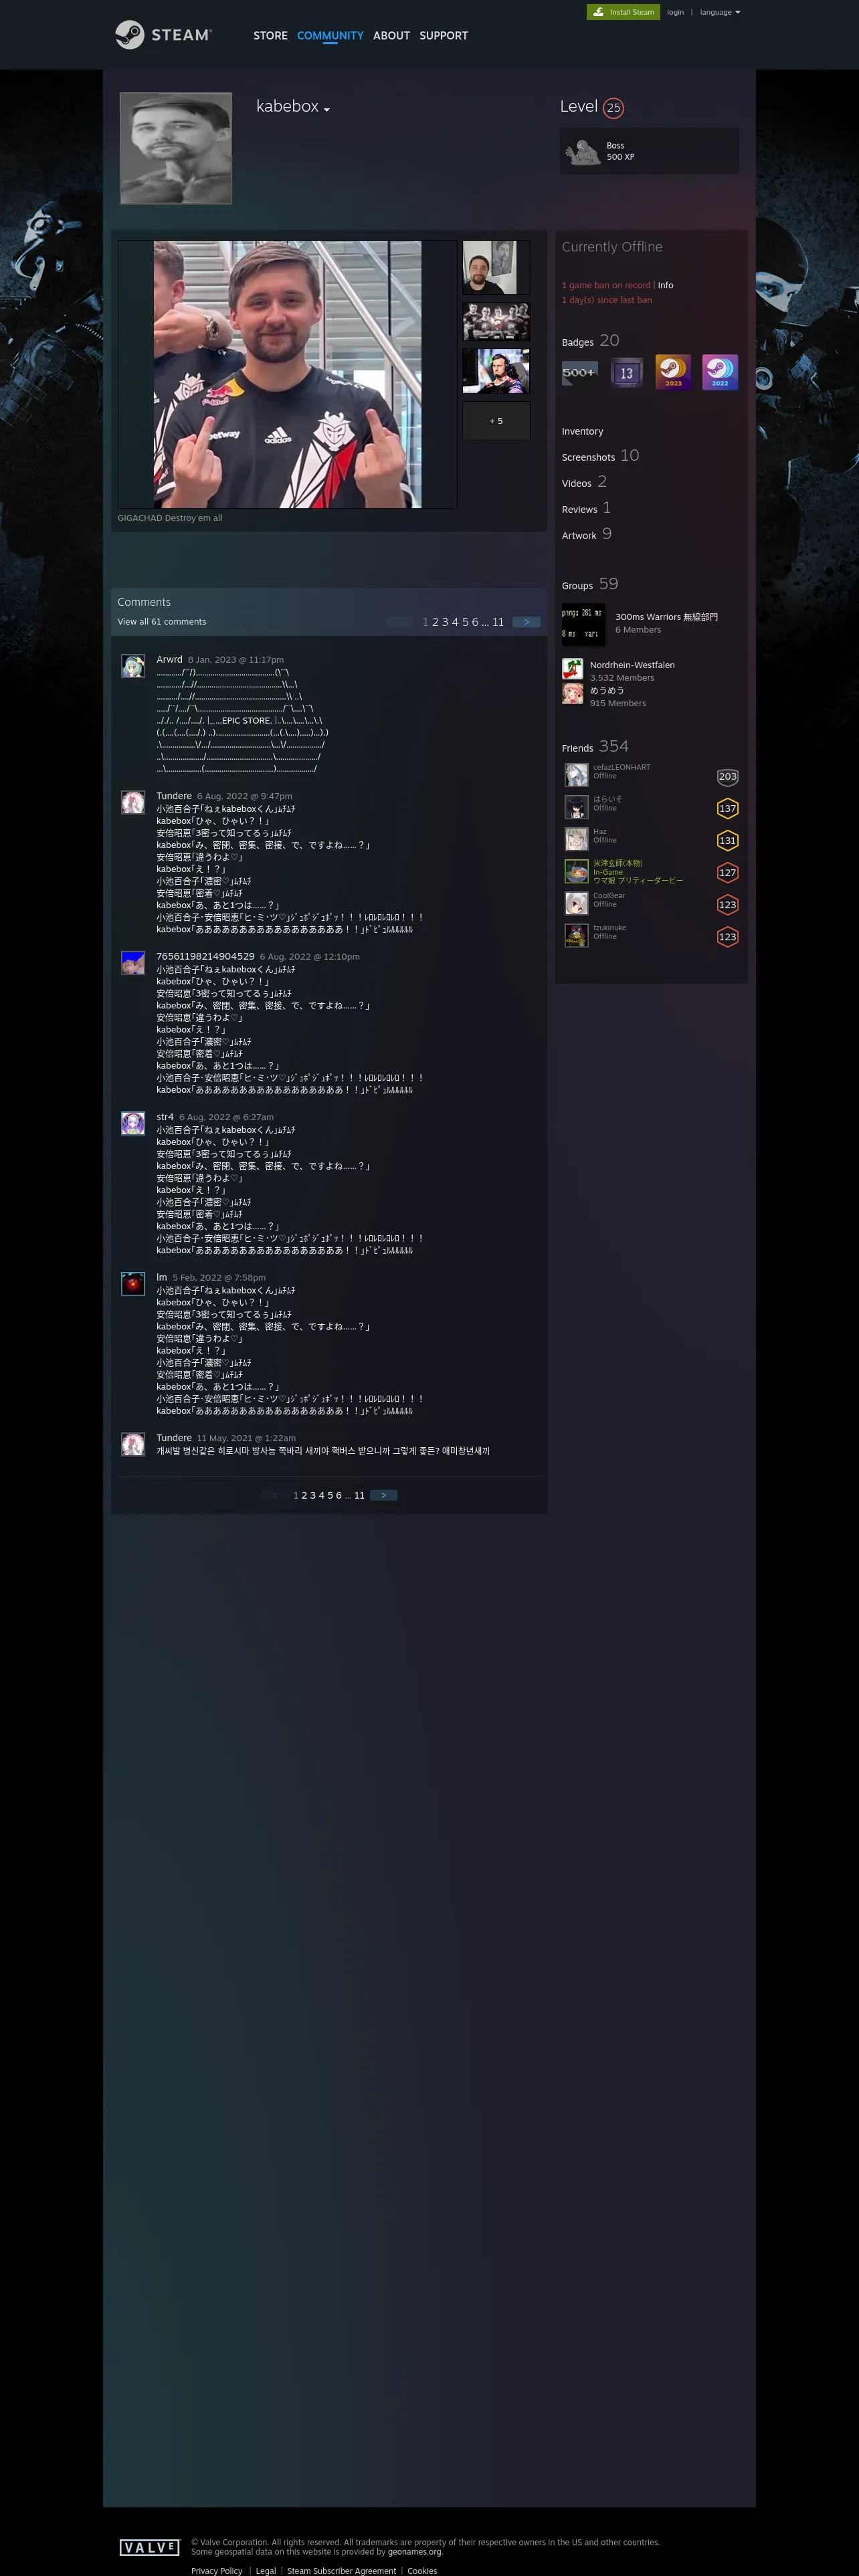Image resolution: width=859 pixels, height=2576 pixels.
Task: Open the 300ms Warriors group name
Action: pos(666,617)
